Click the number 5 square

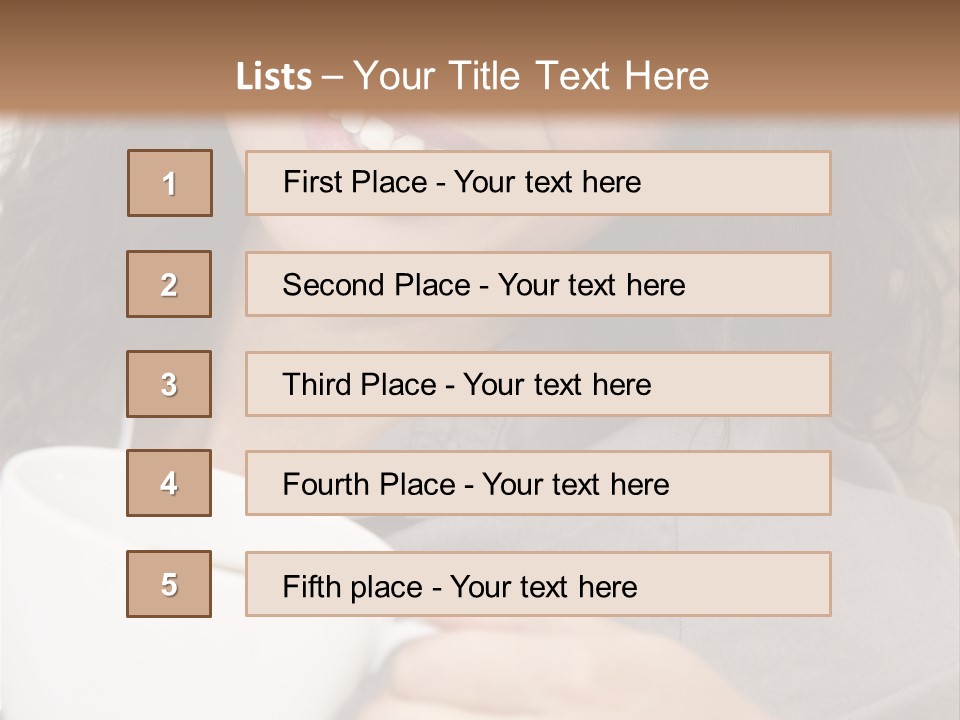169,584
